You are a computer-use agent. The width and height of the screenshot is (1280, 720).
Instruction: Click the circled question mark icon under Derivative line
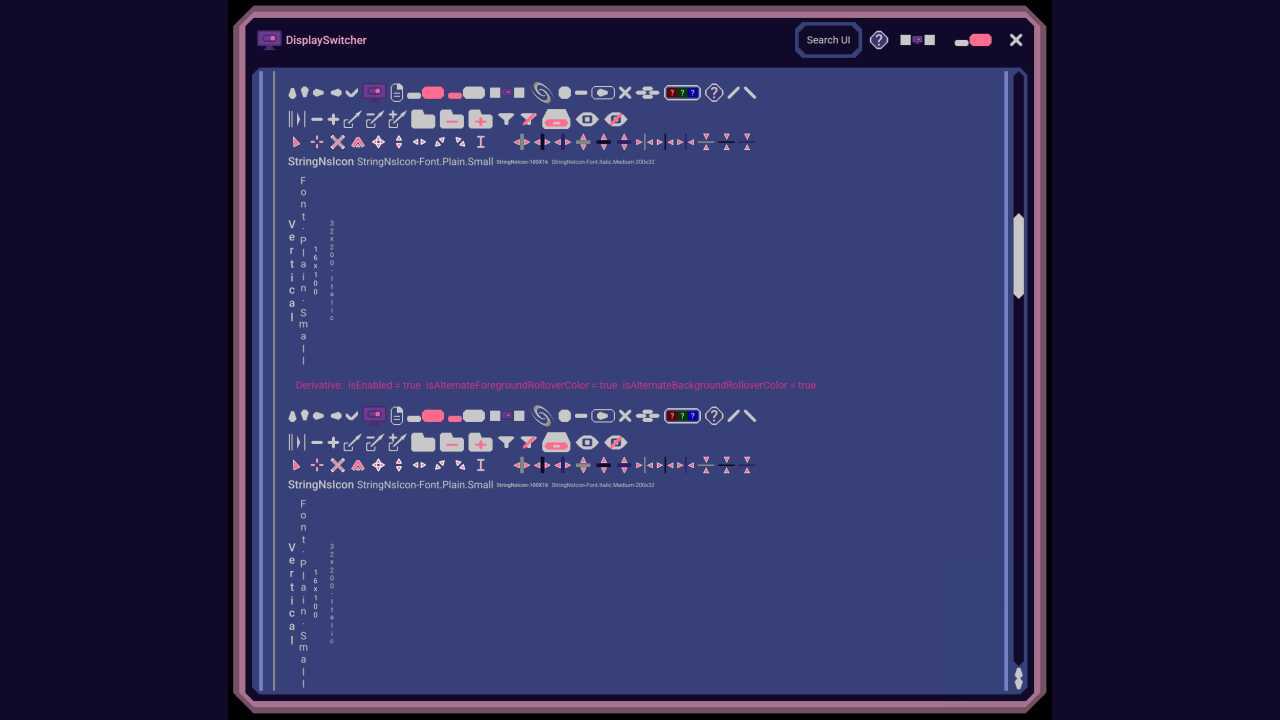pos(714,416)
